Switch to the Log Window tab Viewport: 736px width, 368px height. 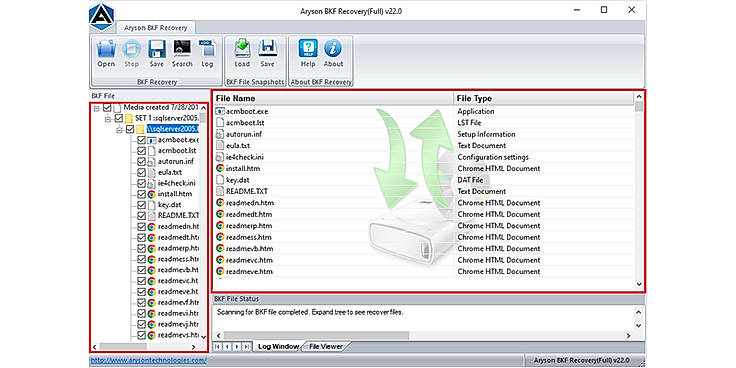point(278,346)
